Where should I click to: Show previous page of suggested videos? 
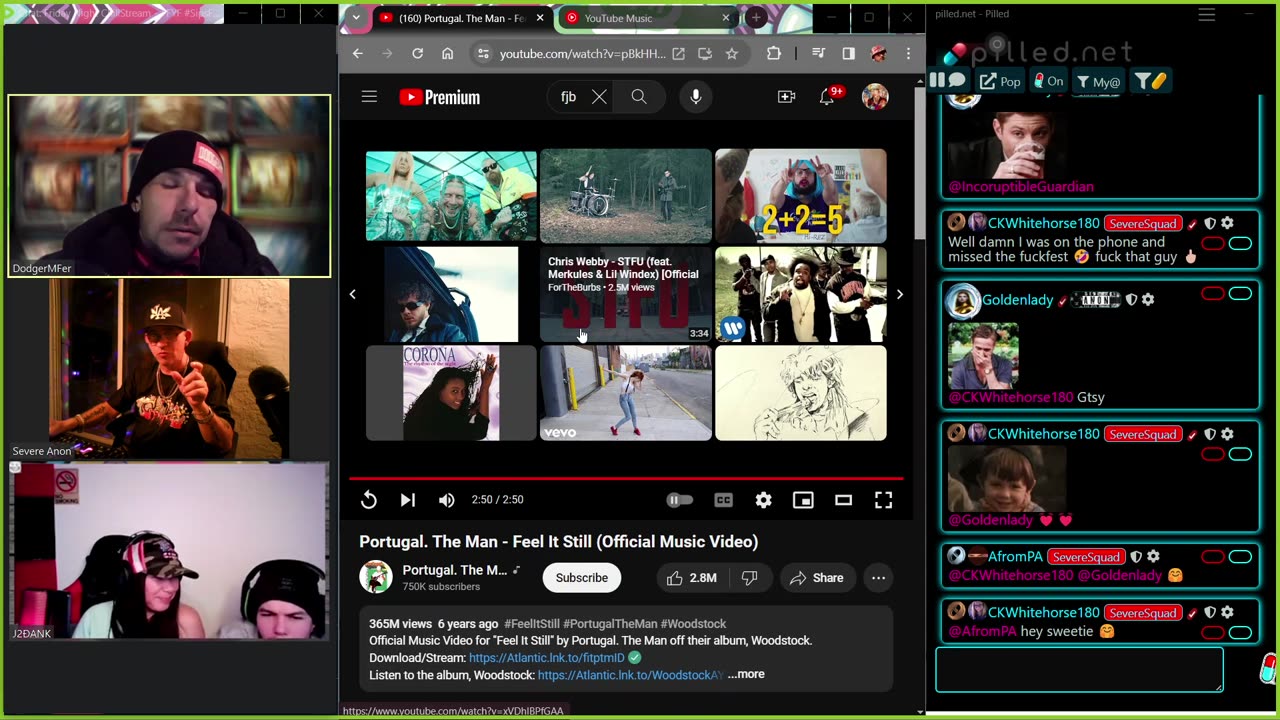pos(352,294)
